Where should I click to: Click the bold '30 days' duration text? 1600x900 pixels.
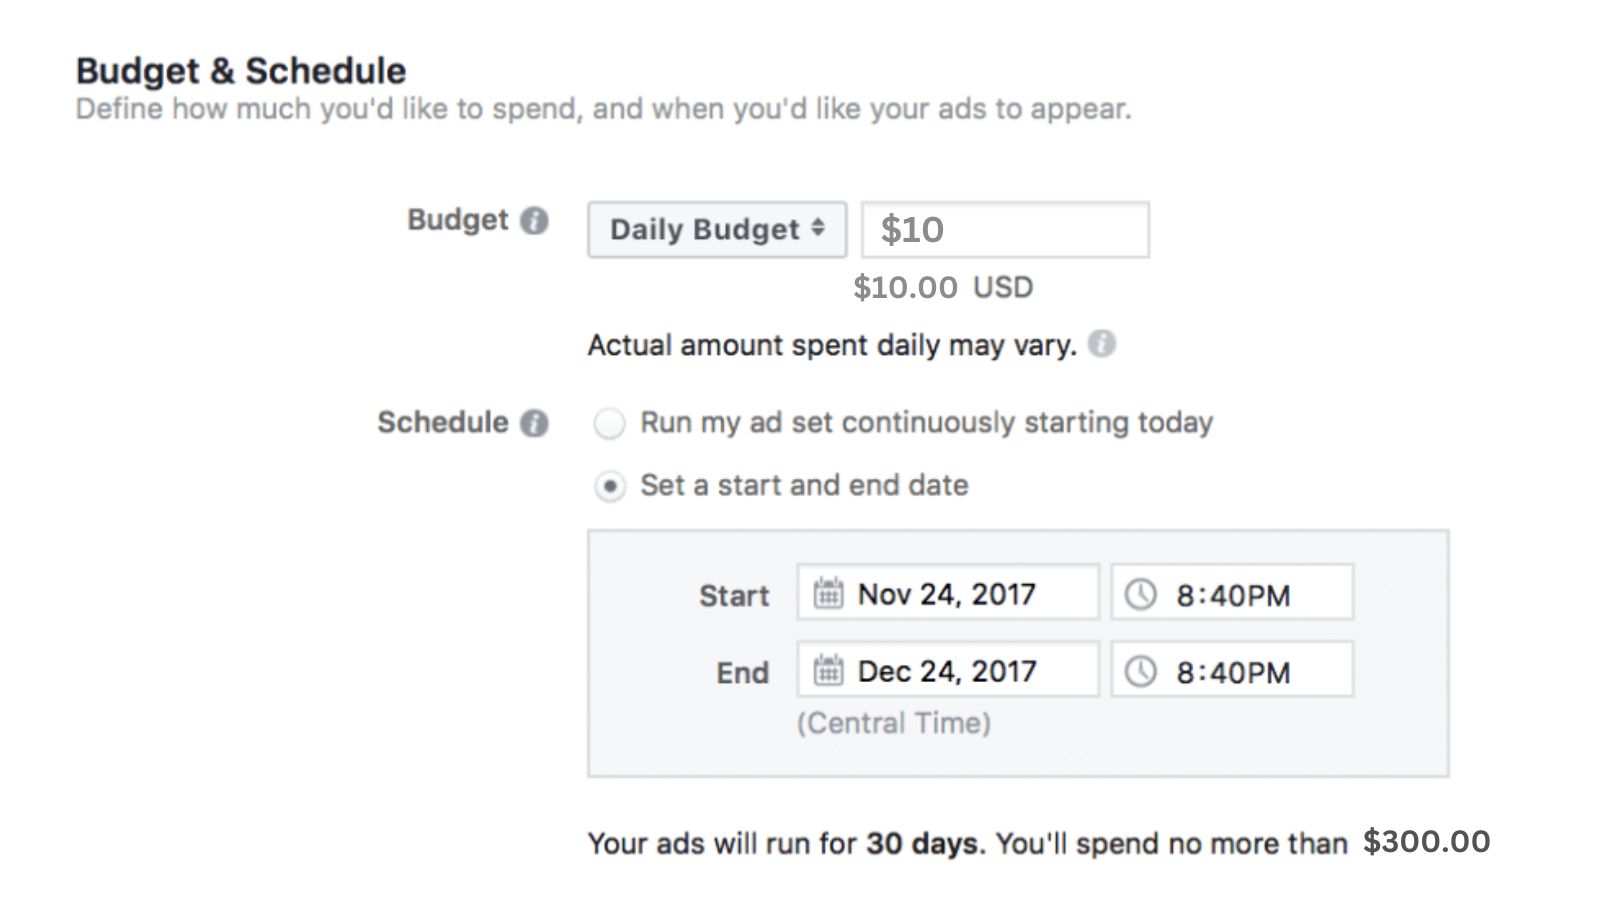coord(924,844)
